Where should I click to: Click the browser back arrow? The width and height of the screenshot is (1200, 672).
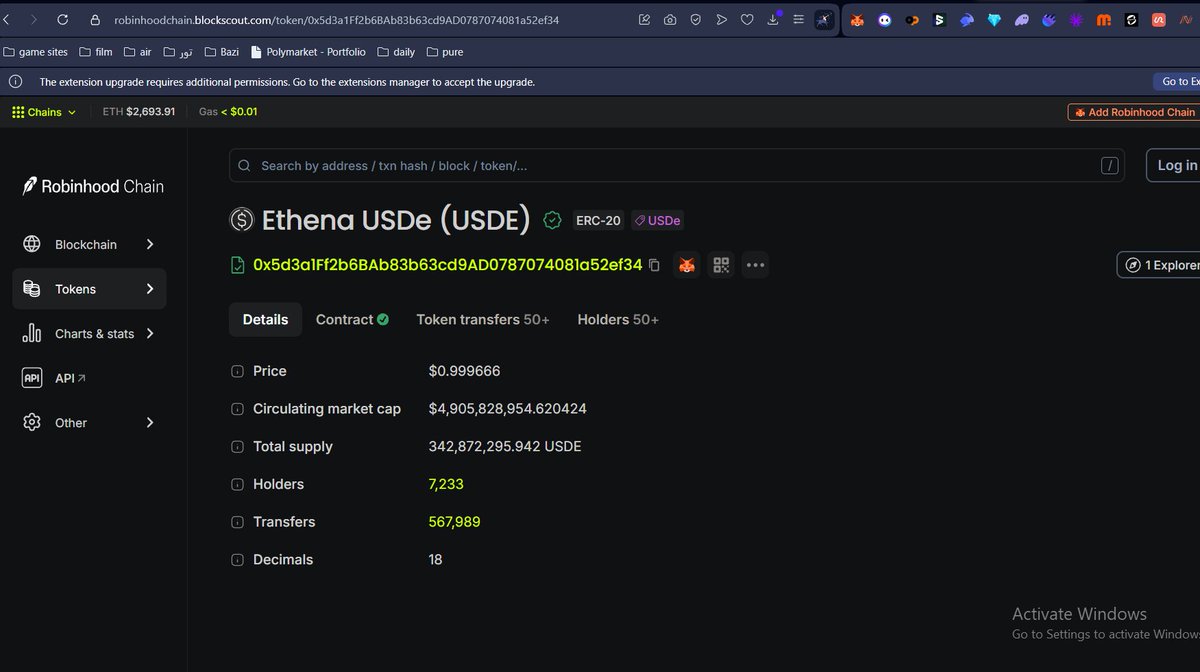[x=8, y=19]
